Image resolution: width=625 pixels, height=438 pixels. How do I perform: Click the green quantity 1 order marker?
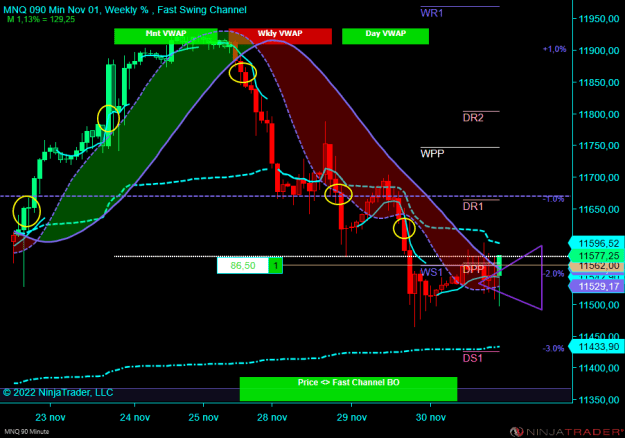click(275, 265)
